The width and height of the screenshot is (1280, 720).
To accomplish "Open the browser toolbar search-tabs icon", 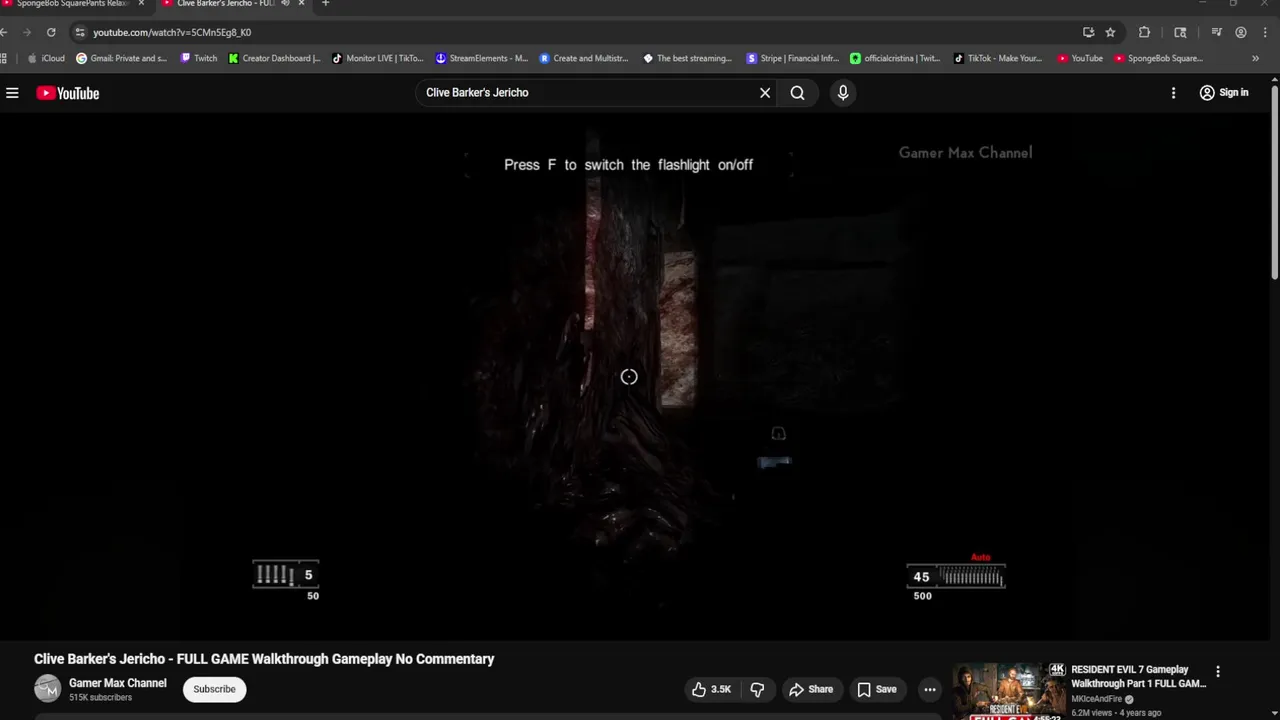I will click(1180, 32).
